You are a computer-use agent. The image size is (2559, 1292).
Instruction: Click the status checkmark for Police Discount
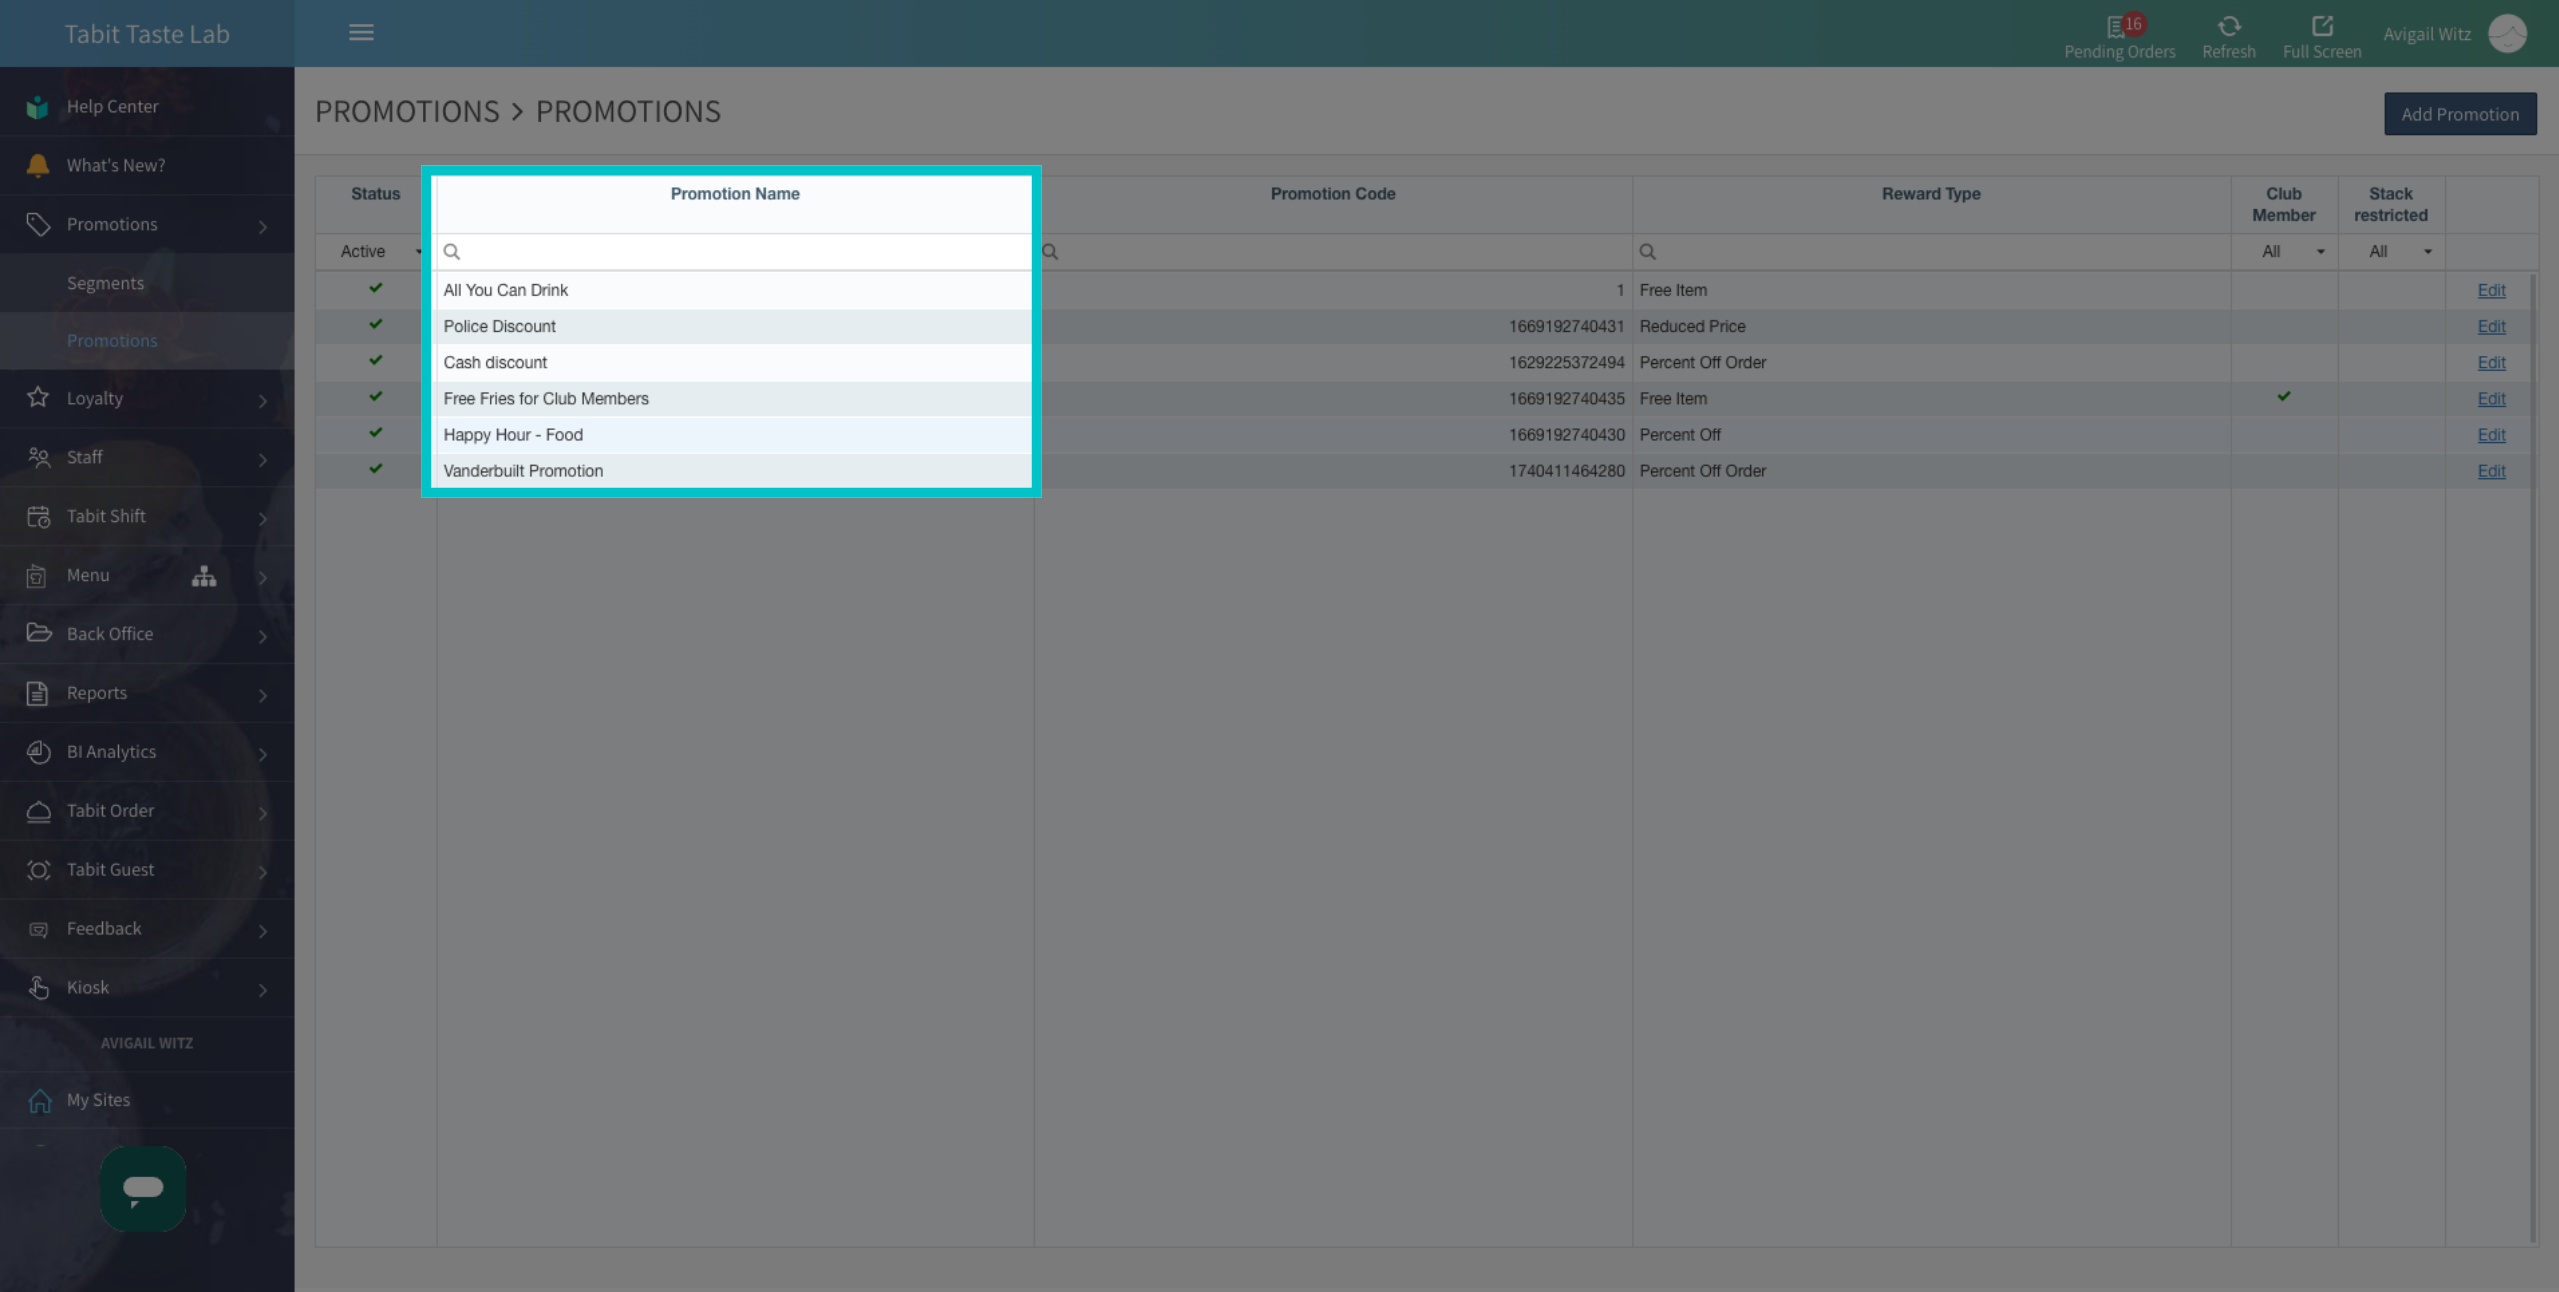(x=376, y=324)
